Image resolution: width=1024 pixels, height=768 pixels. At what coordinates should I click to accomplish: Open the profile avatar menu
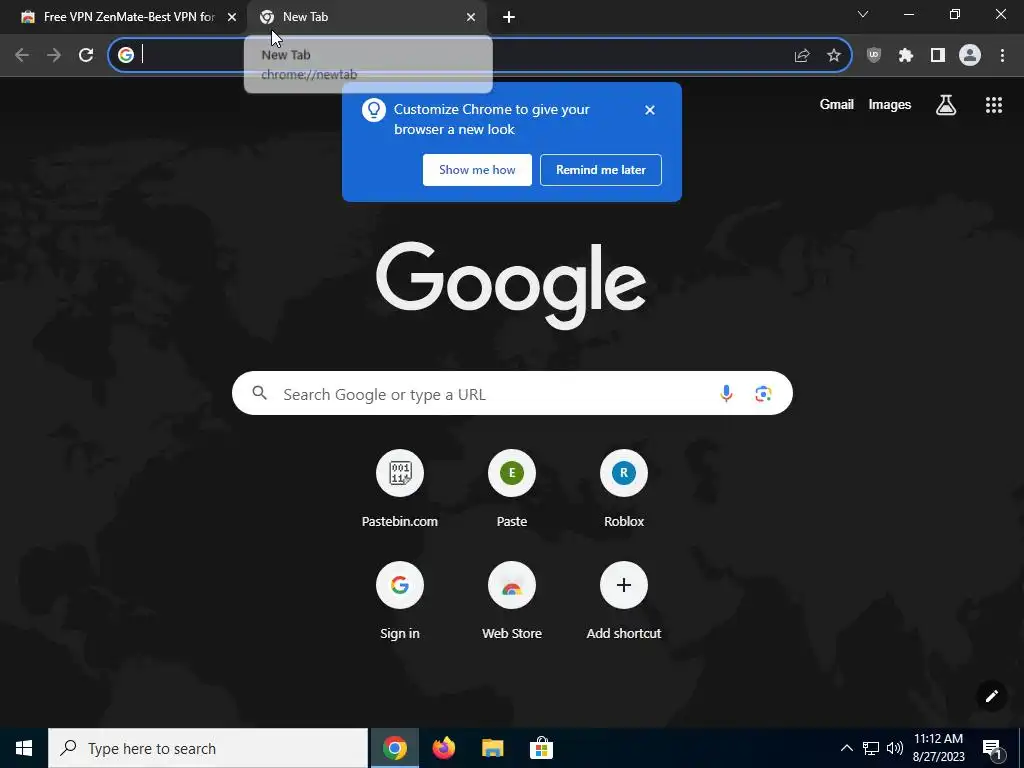pyautogui.click(x=970, y=56)
